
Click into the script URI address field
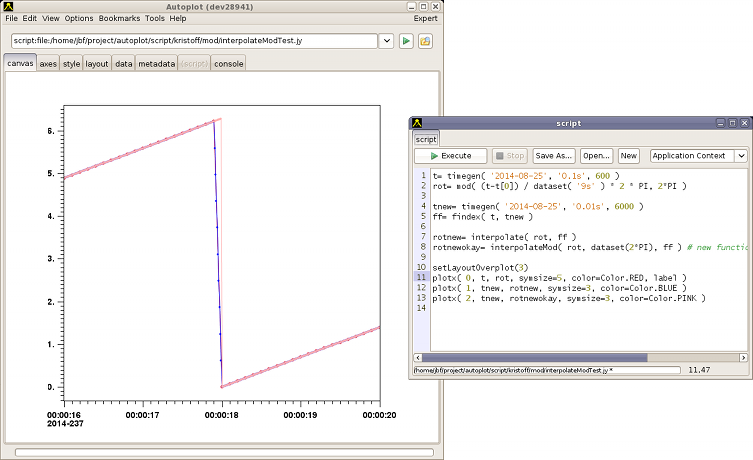(192, 41)
